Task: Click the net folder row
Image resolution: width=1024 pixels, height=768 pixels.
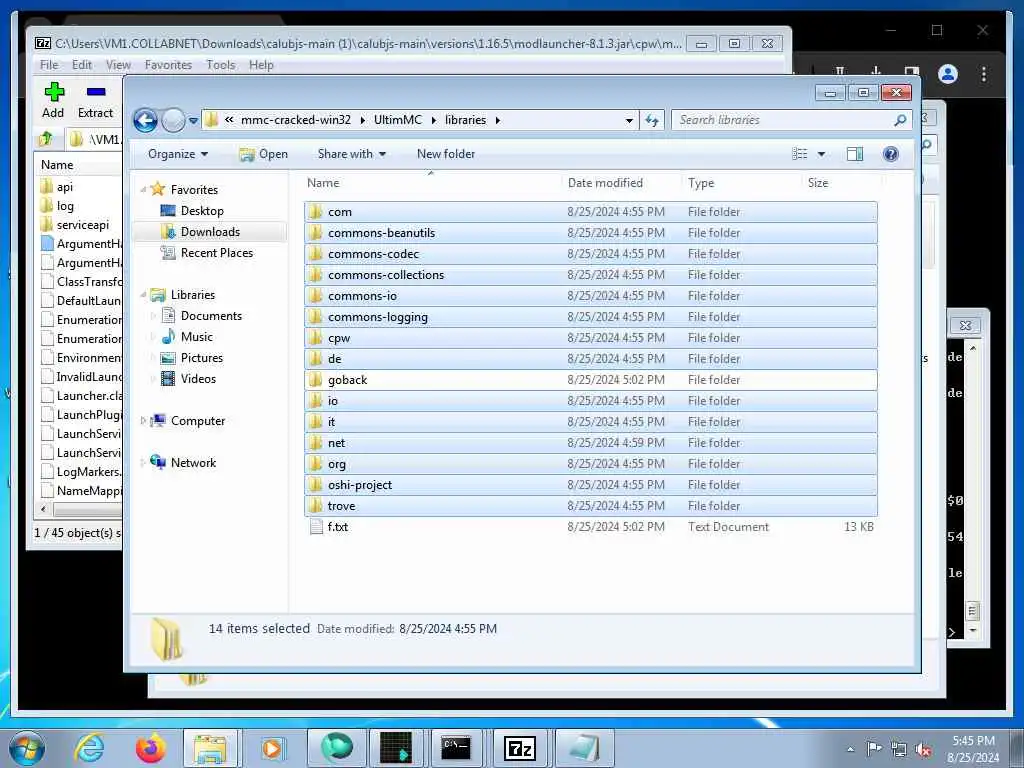Action: [590, 443]
